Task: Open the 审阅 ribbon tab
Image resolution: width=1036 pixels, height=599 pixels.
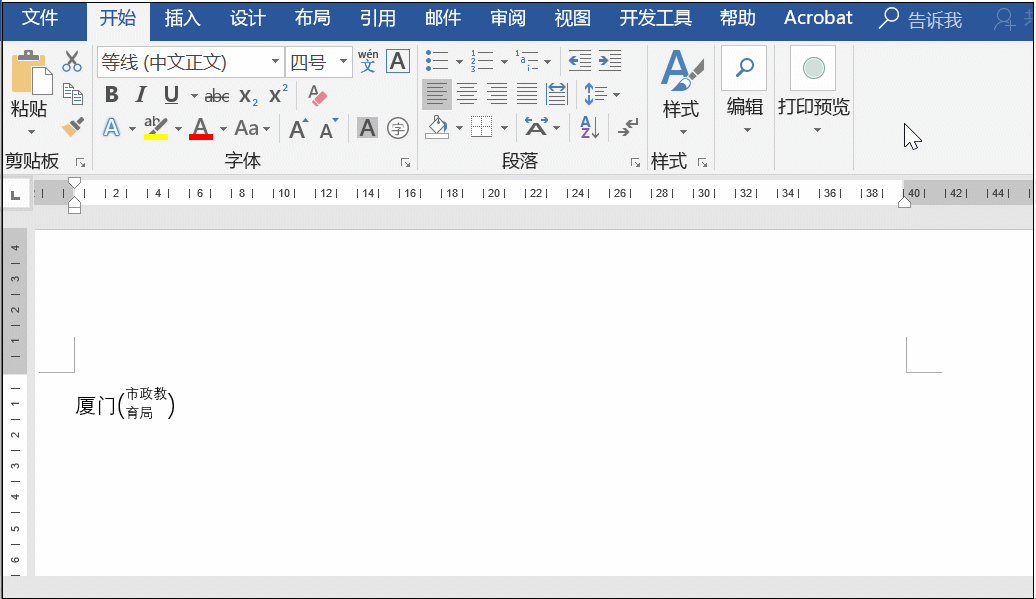Action: click(x=508, y=18)
